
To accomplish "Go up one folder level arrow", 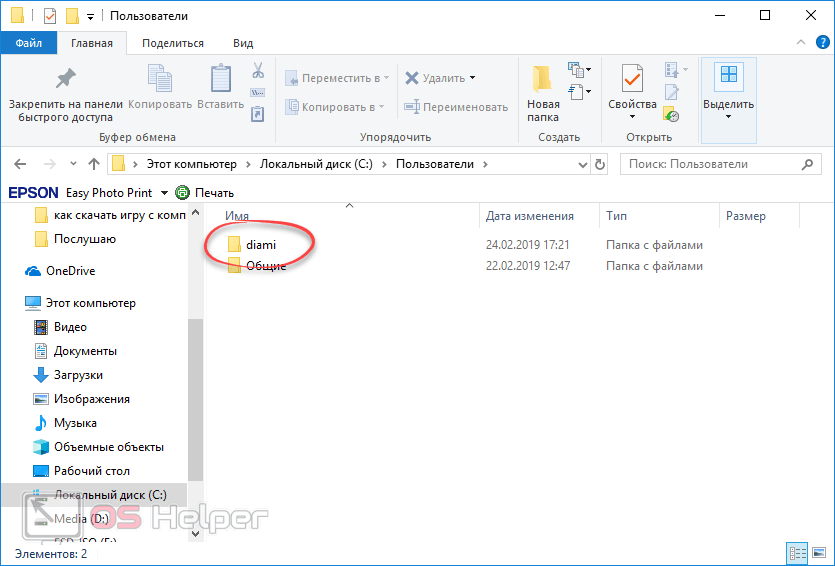I will [x=94, y=164].
